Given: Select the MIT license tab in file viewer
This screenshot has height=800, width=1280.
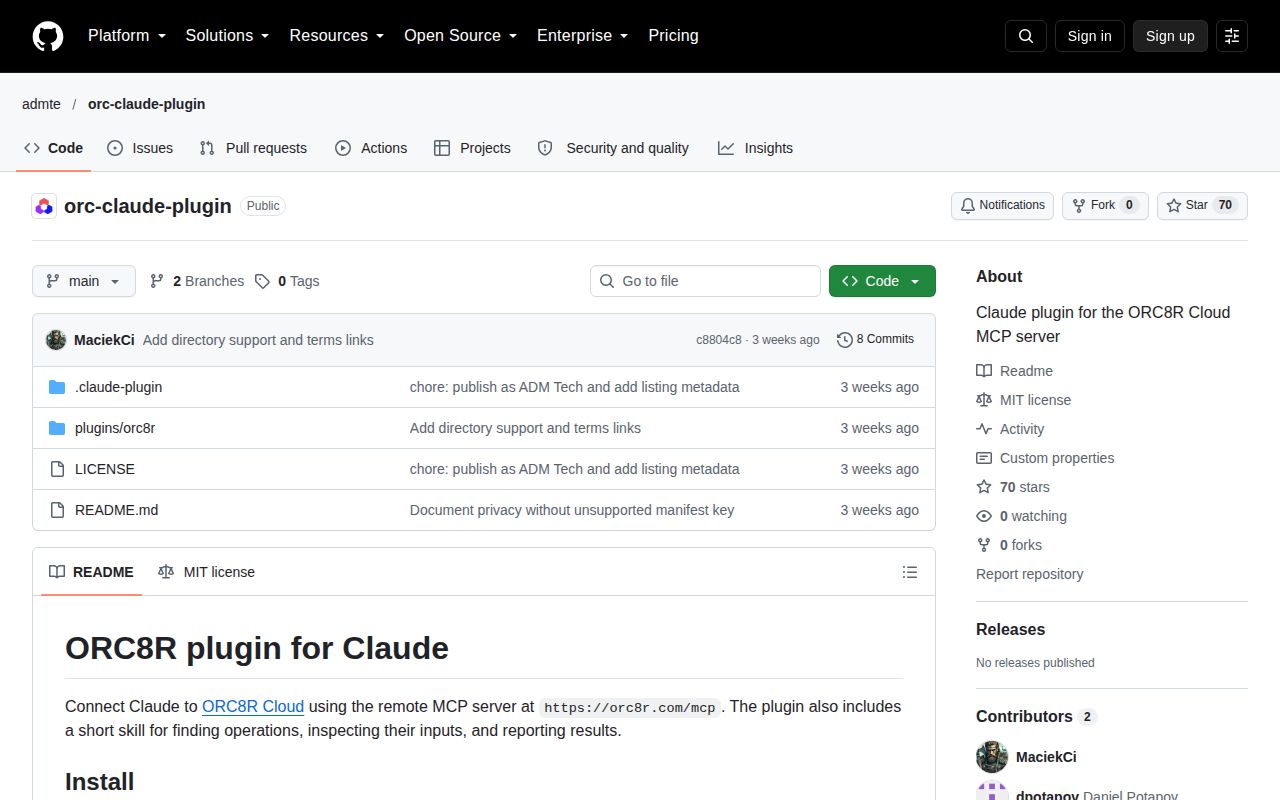Looking at the screenshot, I should [206, 572].
